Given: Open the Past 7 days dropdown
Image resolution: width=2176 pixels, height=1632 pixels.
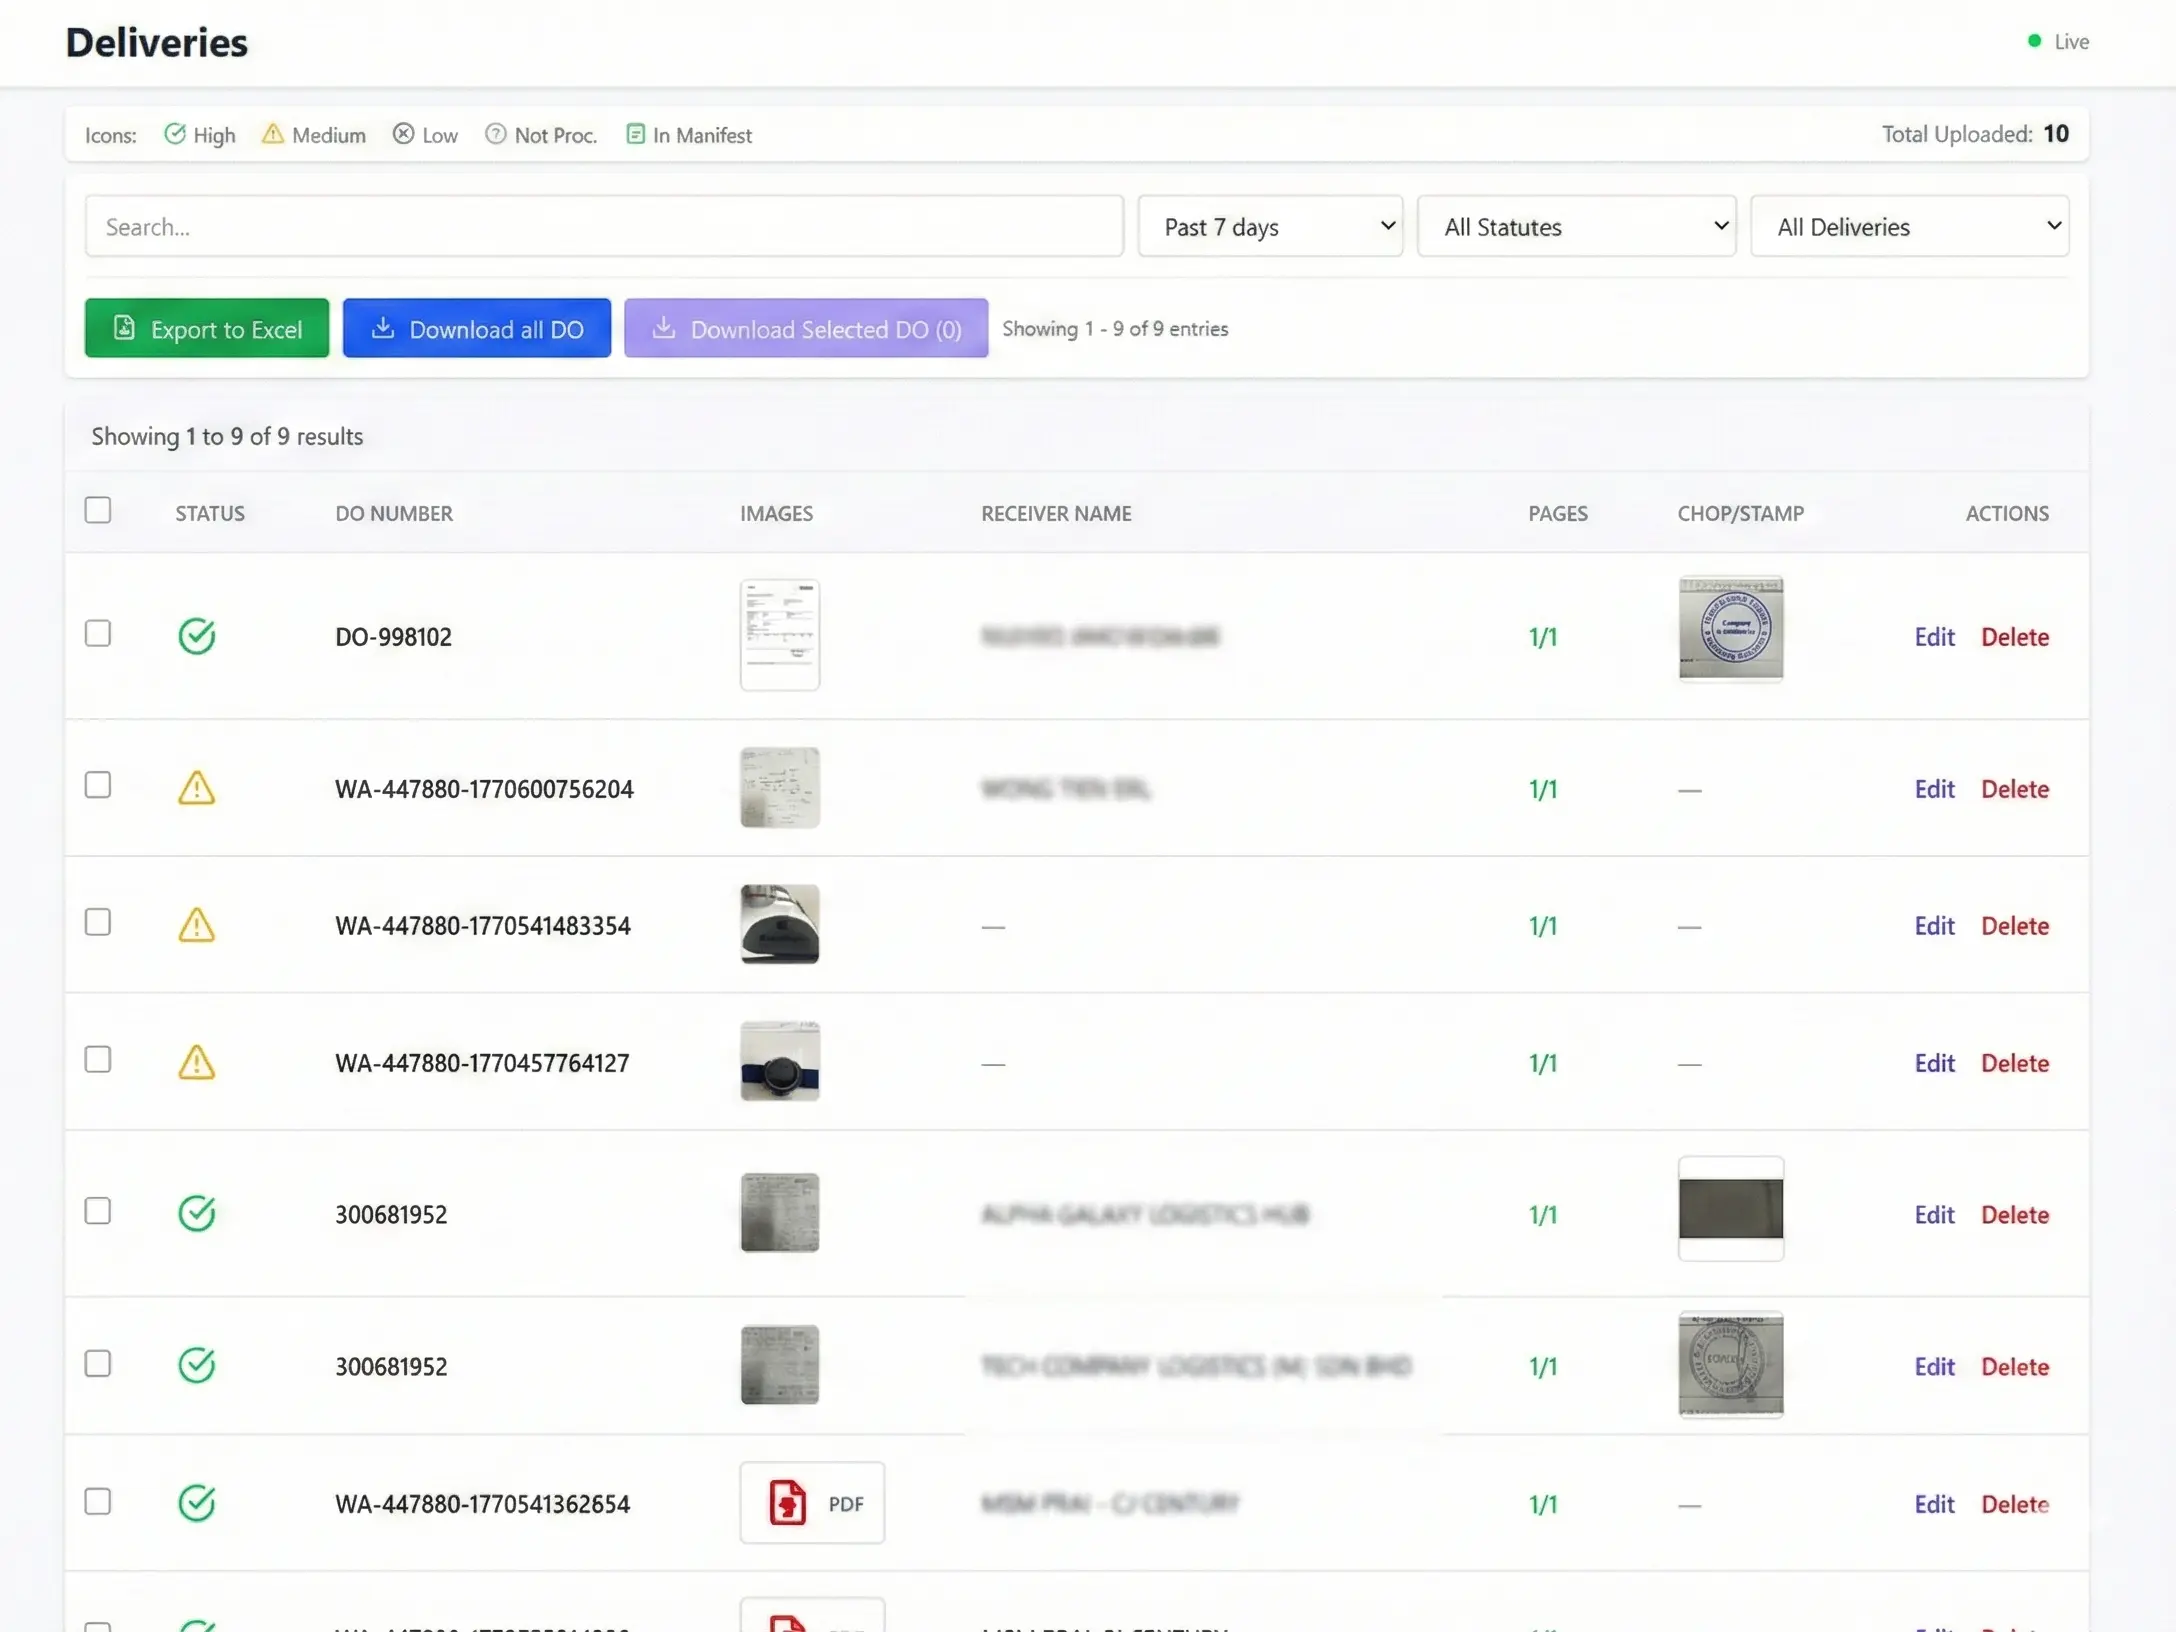Looking at the screenshot, I should tap(1270, 227).
